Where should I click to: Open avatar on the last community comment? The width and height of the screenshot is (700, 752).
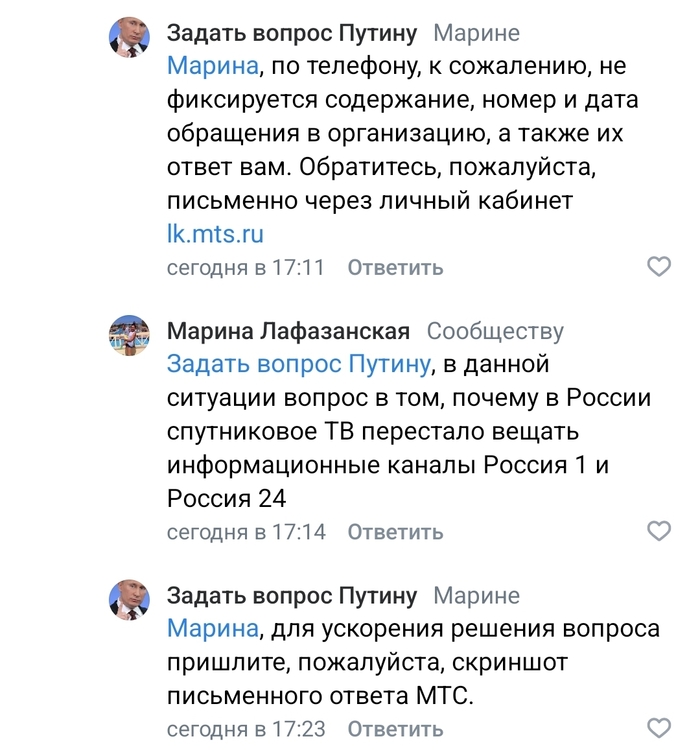click(x=129, y=601)
